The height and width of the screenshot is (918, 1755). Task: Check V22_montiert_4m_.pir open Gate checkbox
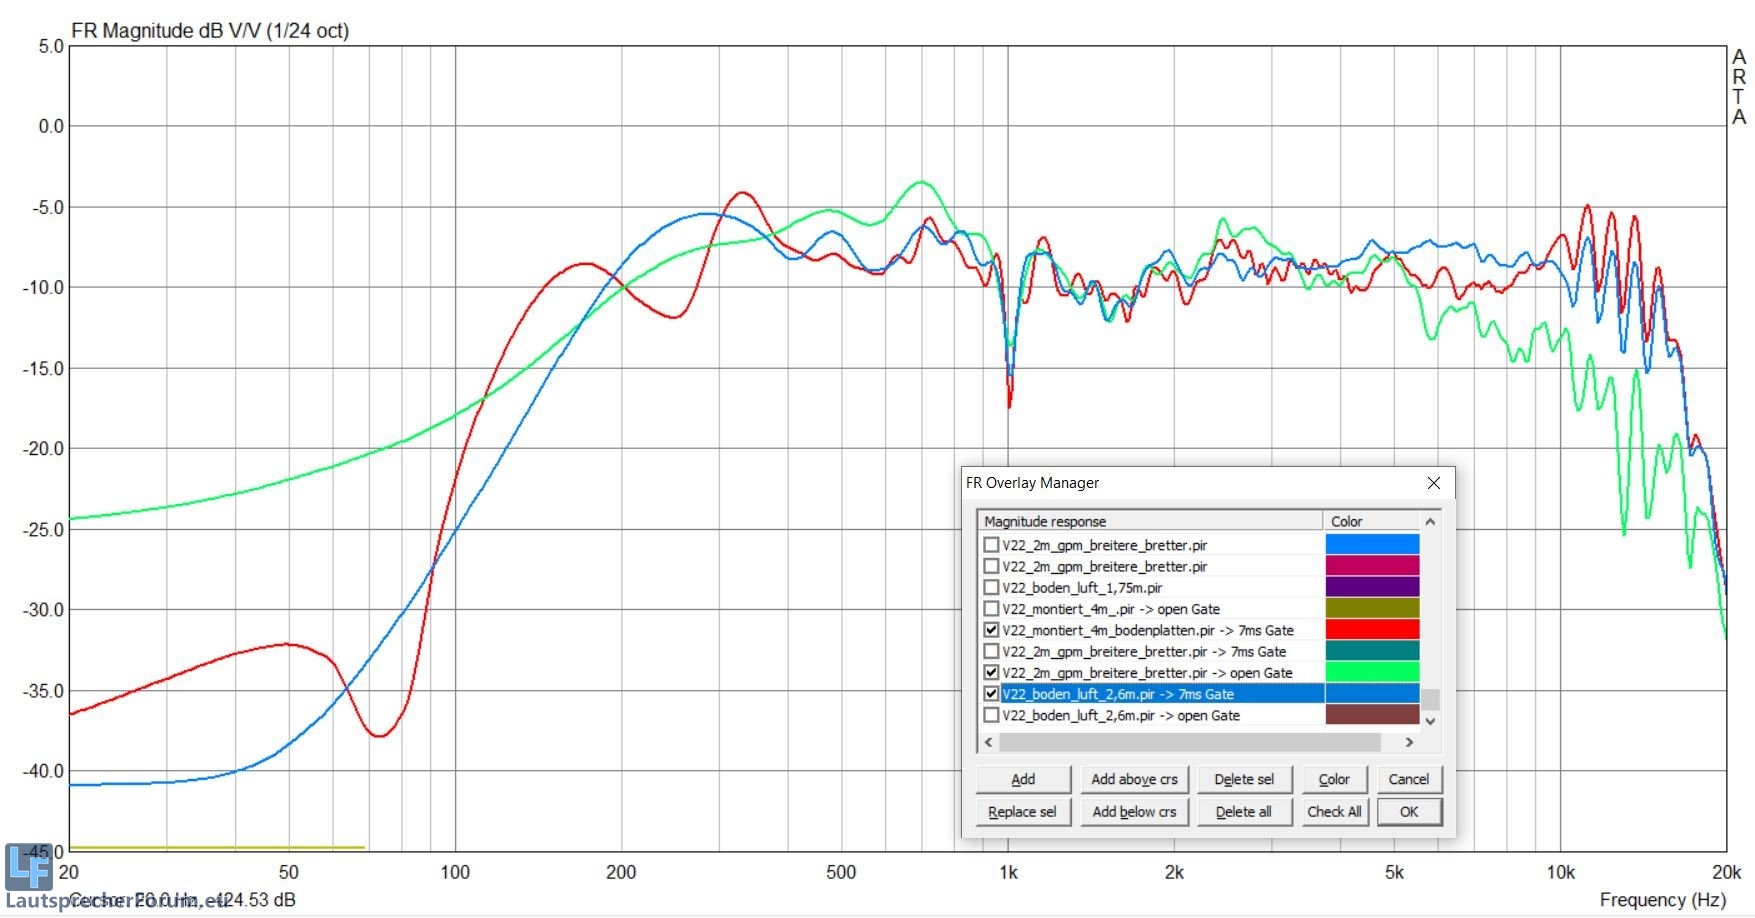point(991,609)
